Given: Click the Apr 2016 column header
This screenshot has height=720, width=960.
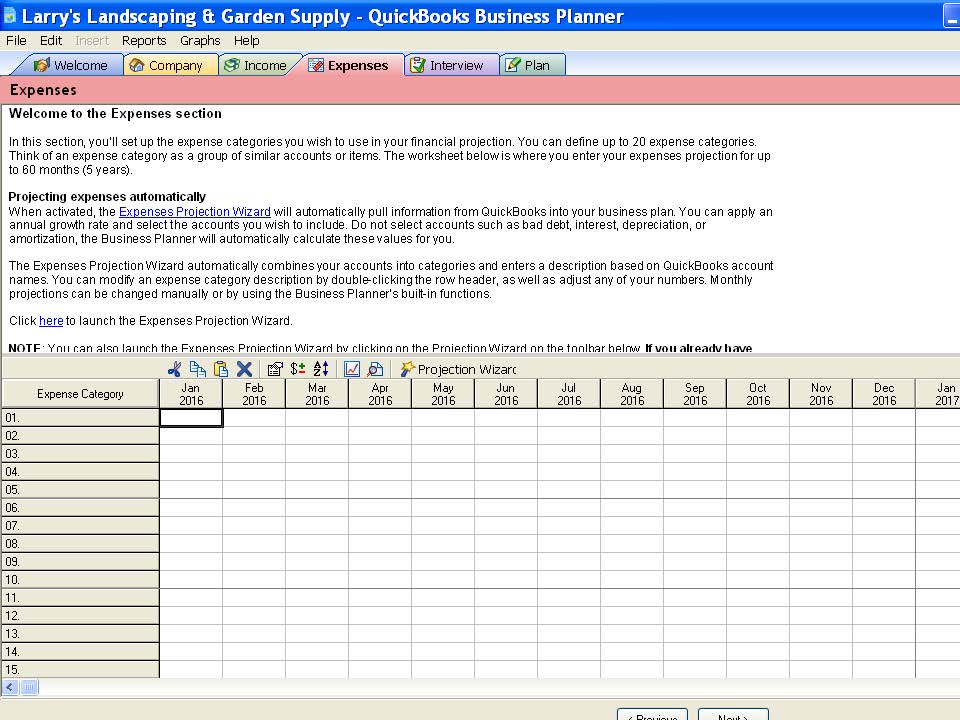Looking at the screenshot, I should [380, 394].
